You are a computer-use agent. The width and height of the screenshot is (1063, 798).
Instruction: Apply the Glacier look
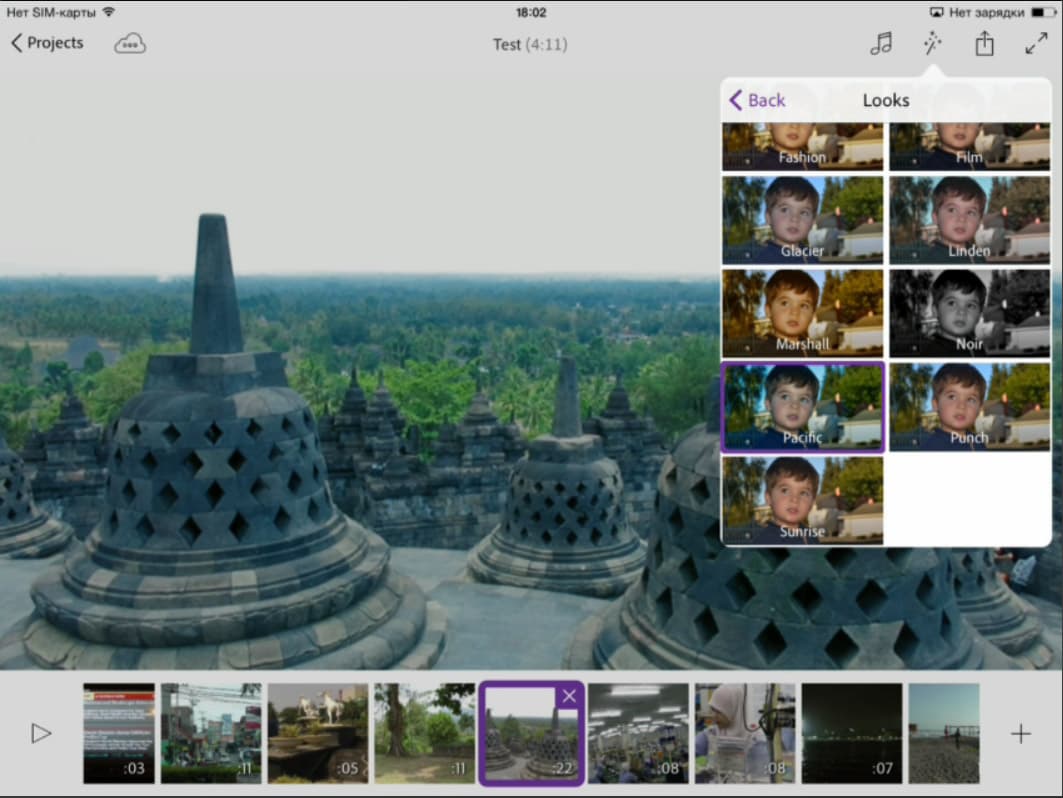pos(803,220)
